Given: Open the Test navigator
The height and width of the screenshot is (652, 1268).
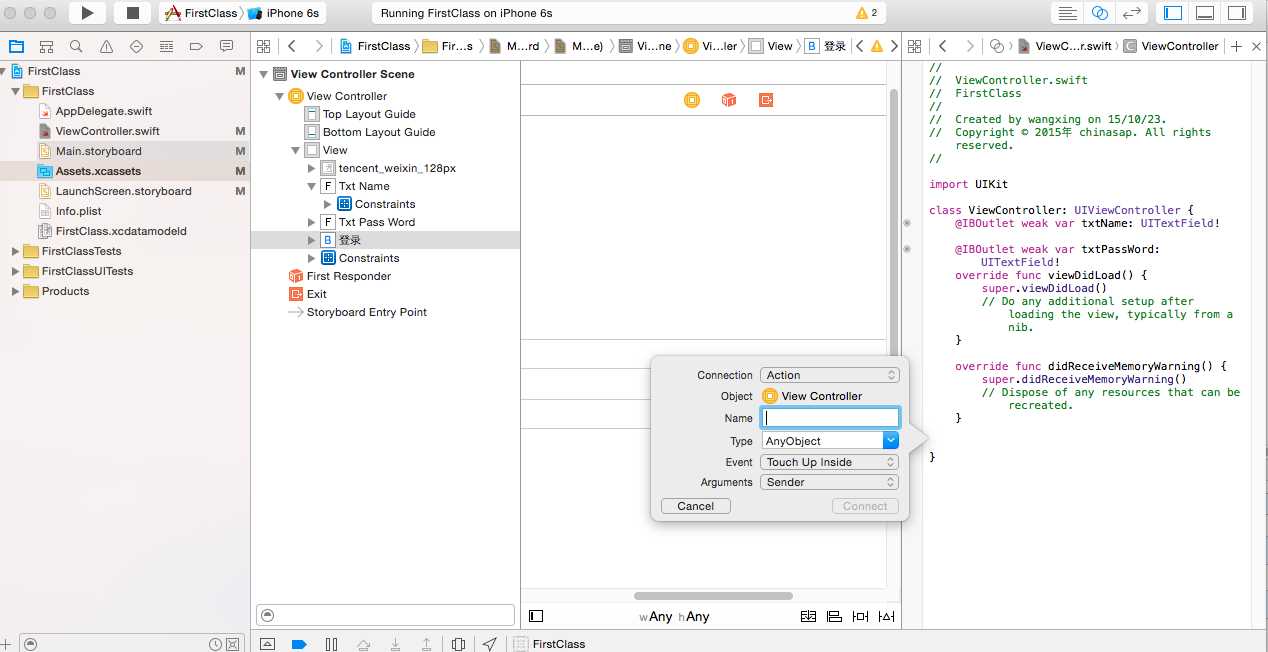Looking at the screenshot, I should pos(136,46).
